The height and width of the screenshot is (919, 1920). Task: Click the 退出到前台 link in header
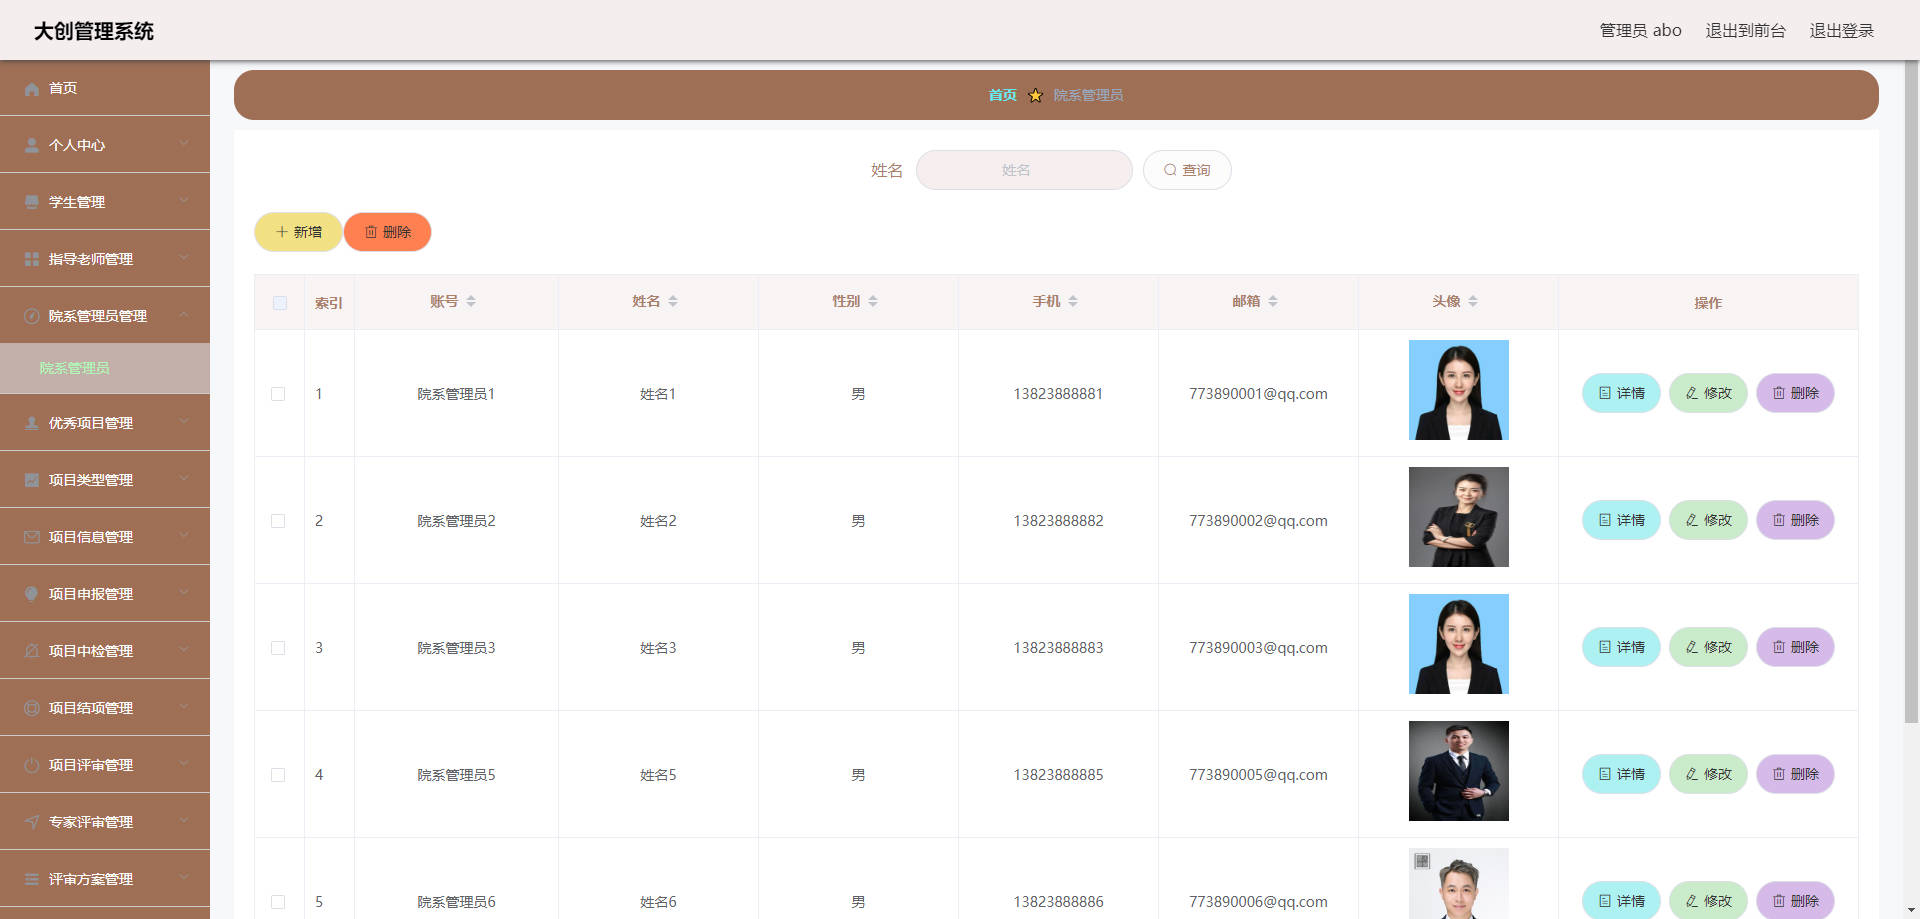tap(1745, 31)
